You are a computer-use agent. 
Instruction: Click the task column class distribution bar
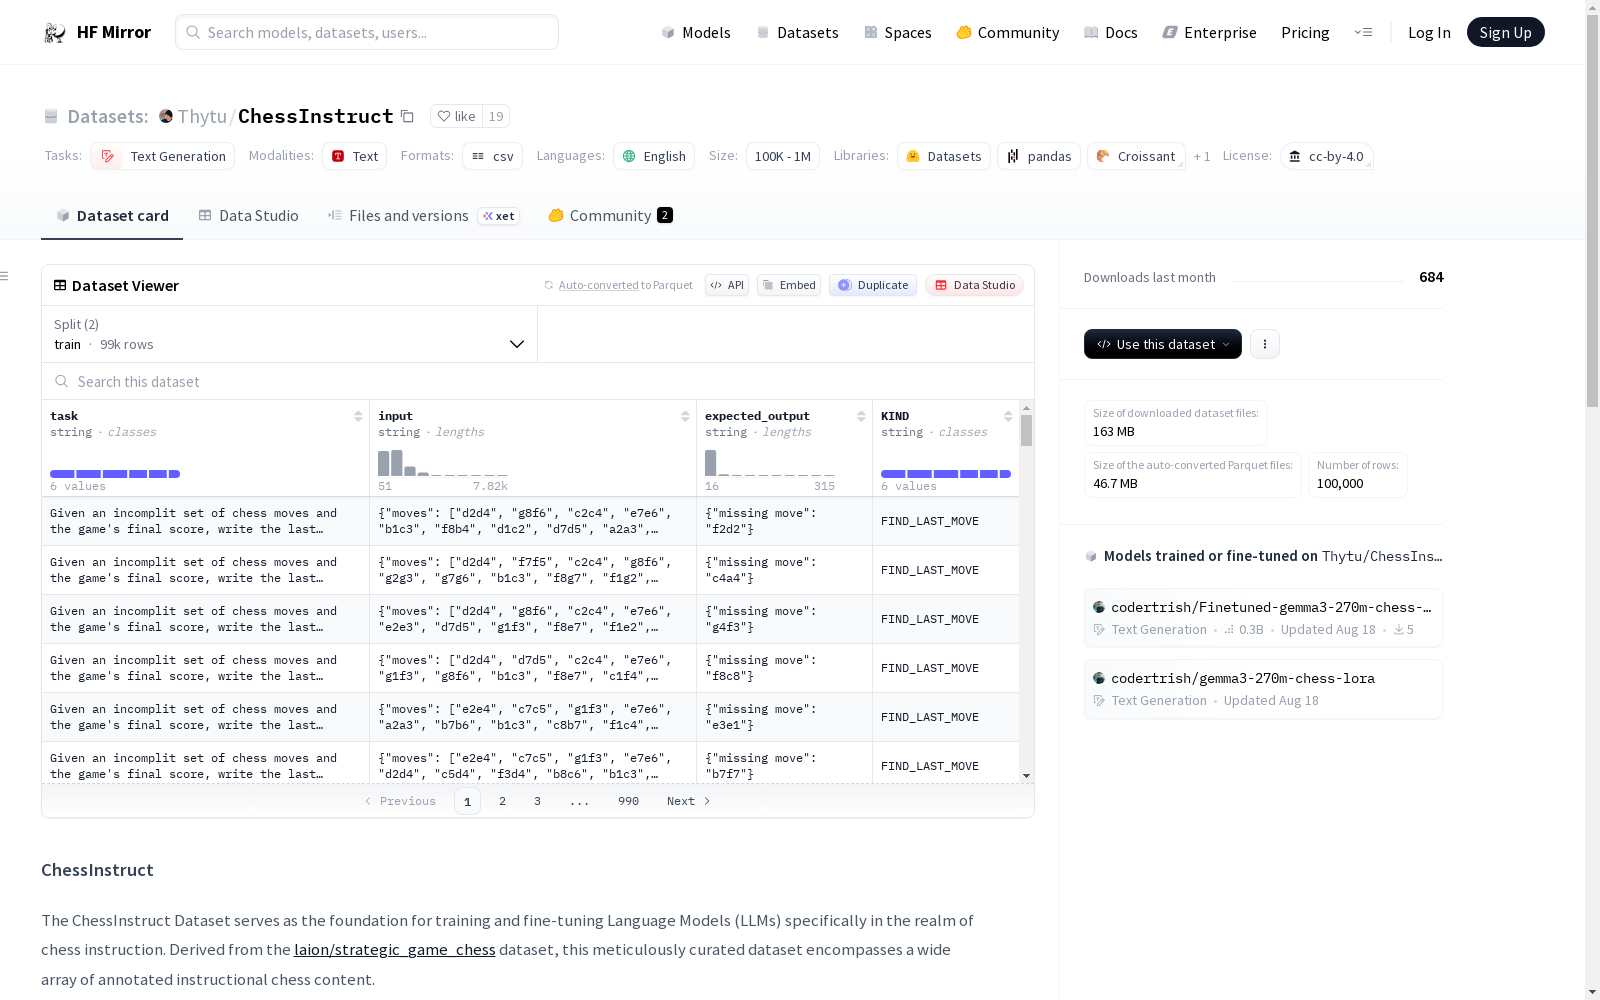coord(115,474)
